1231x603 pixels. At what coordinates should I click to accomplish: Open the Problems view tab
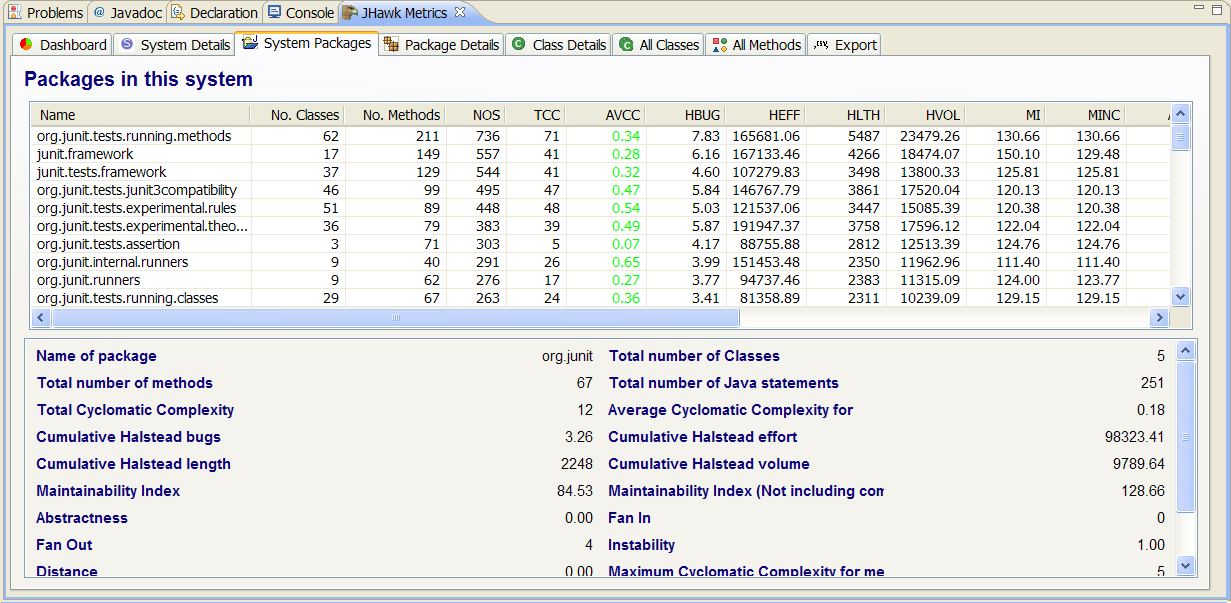(x=46, y=13)
